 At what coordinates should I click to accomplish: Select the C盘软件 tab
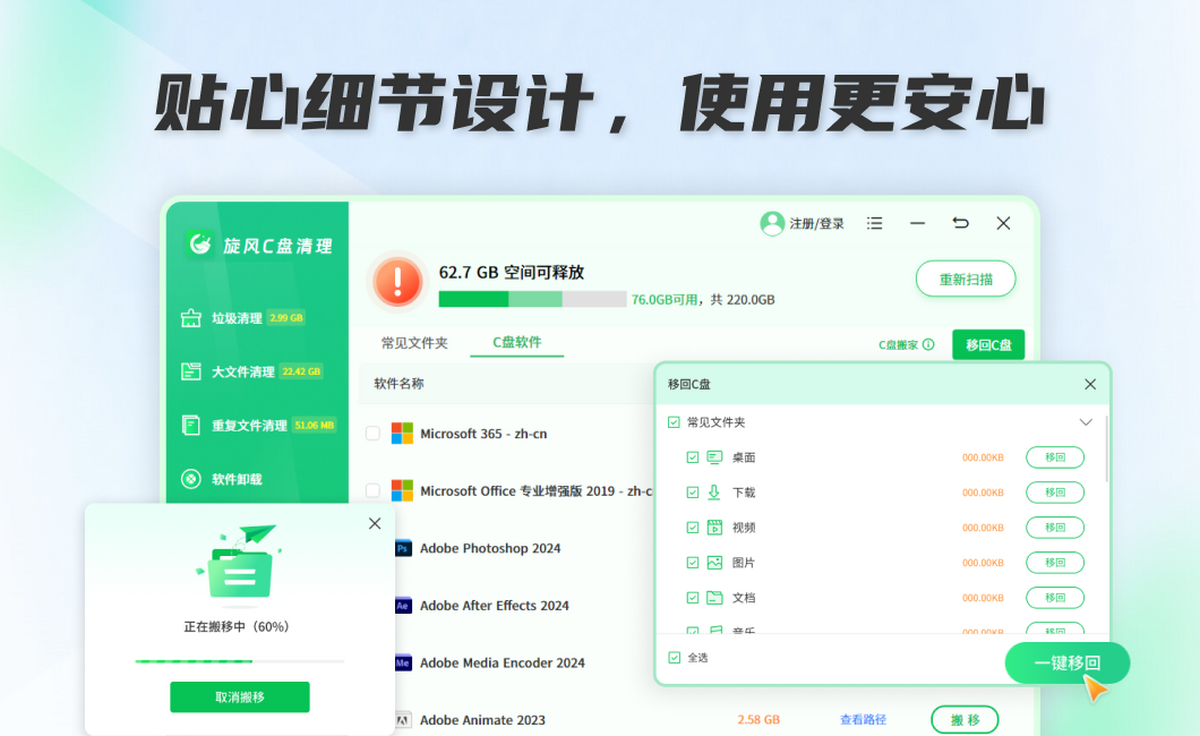[x=517, y=342]
